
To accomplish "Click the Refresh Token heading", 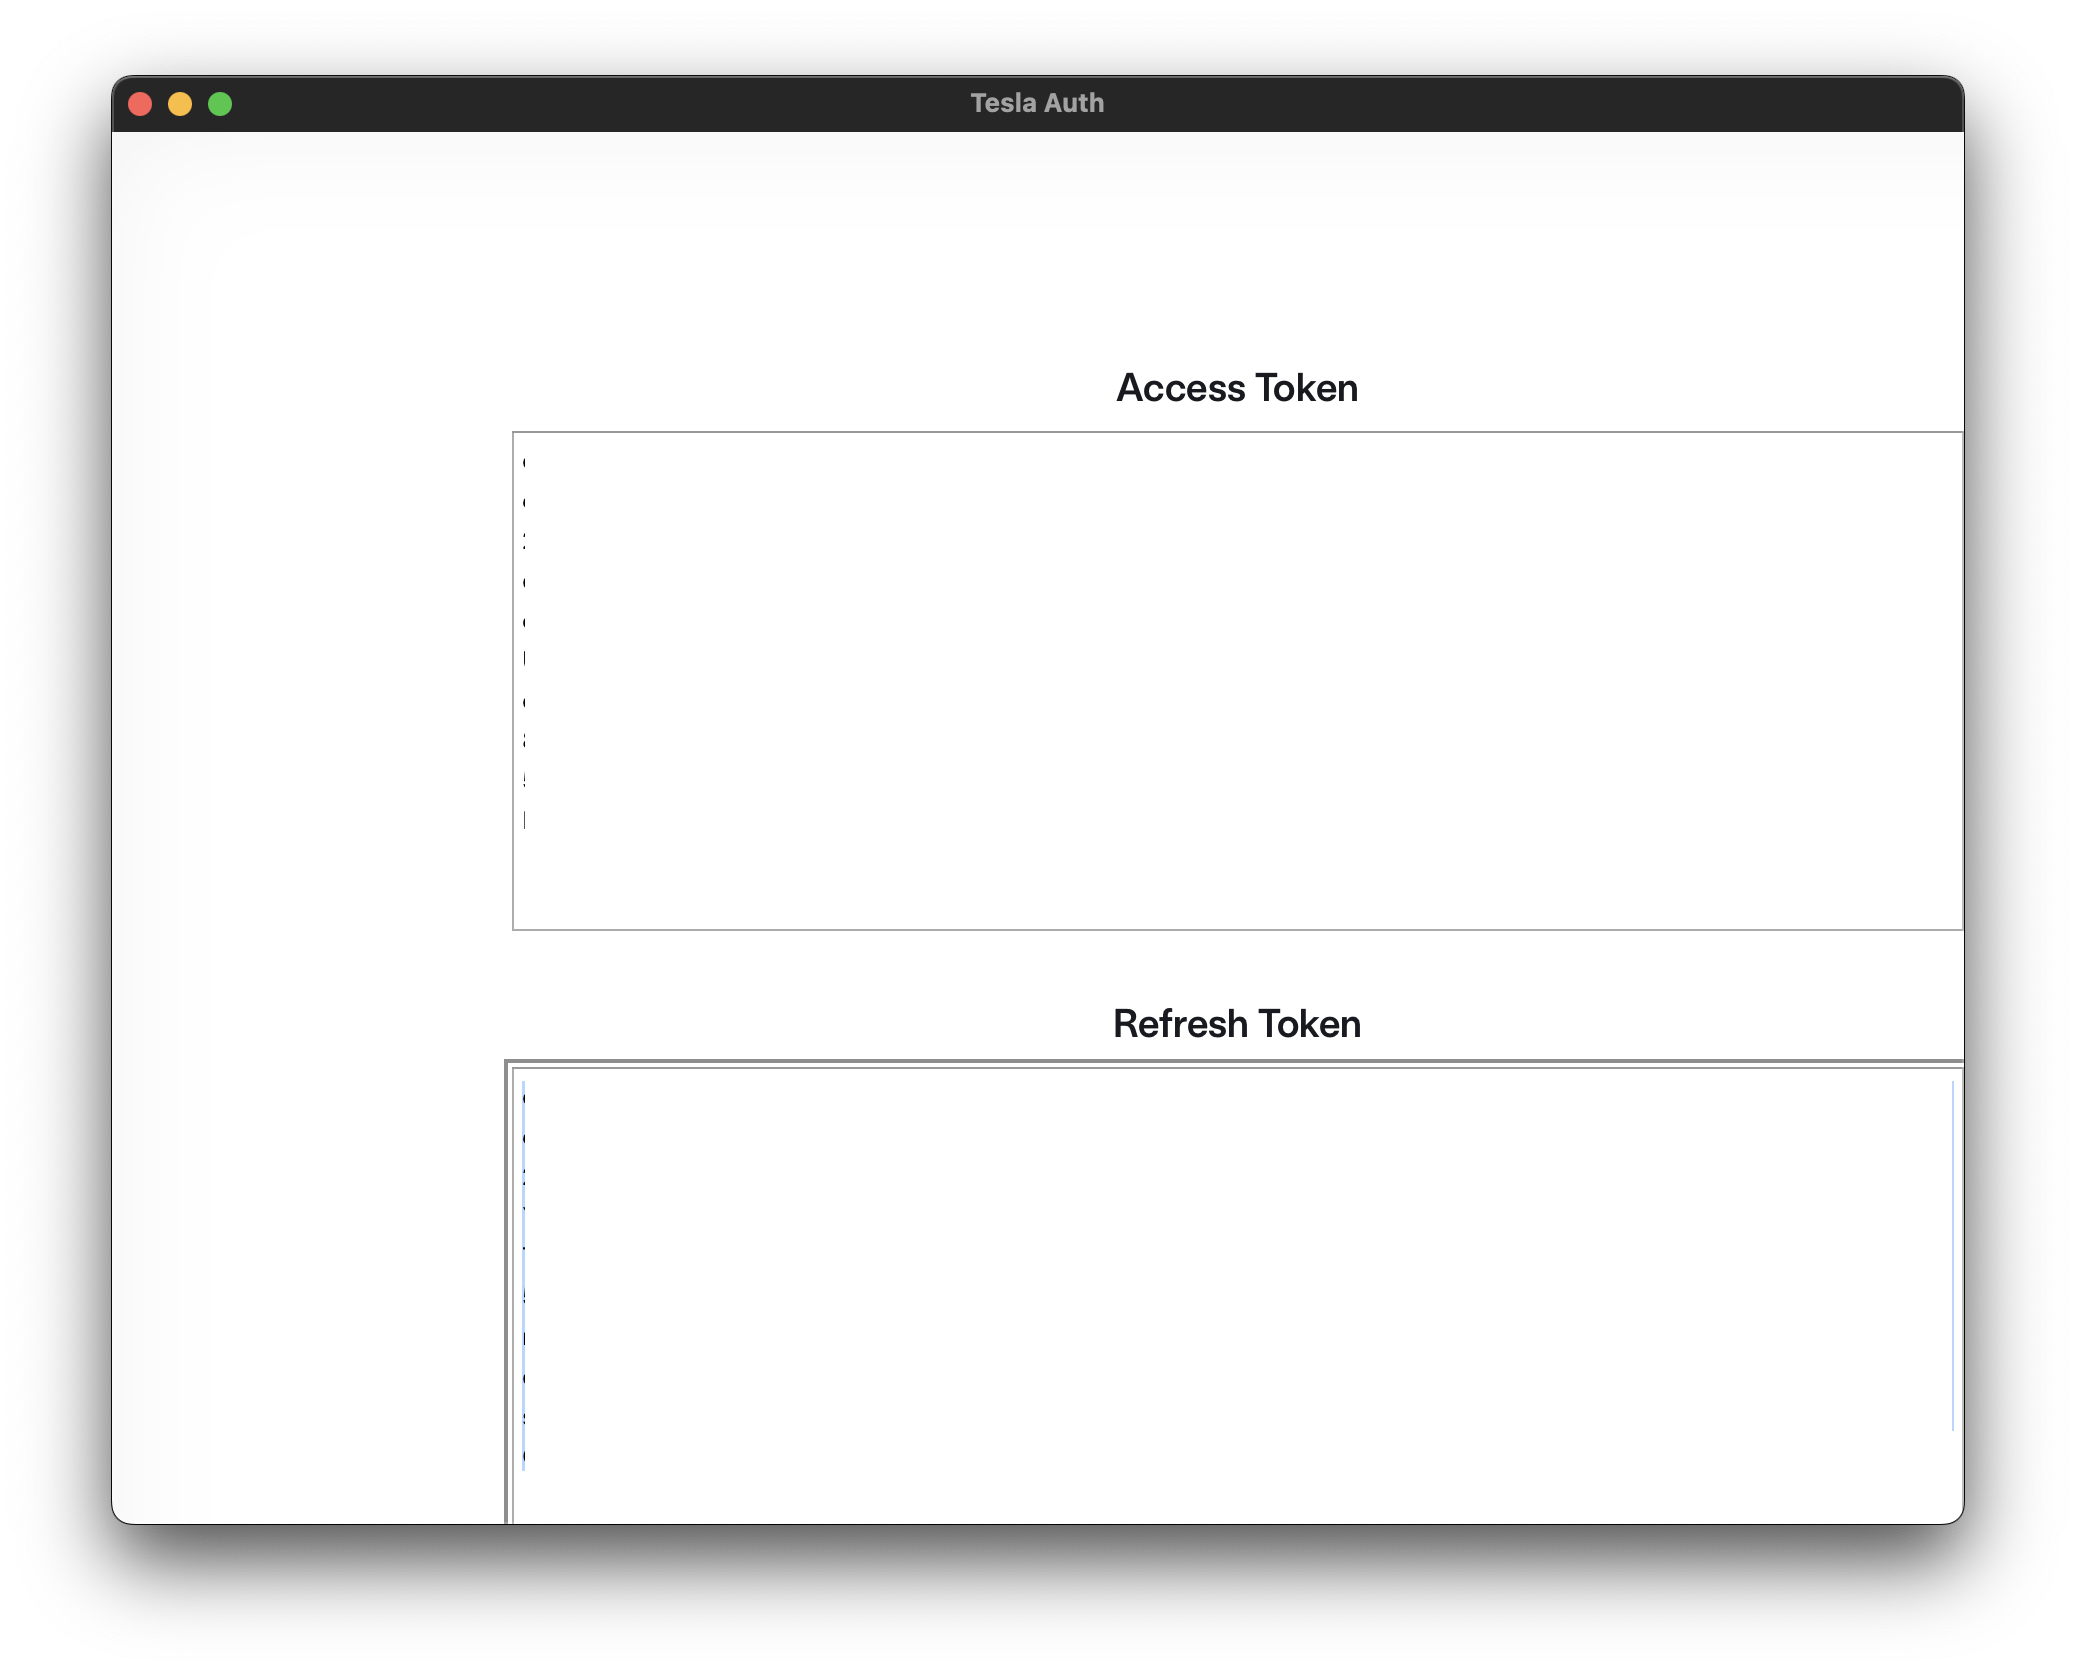I will [1237, 1024].
